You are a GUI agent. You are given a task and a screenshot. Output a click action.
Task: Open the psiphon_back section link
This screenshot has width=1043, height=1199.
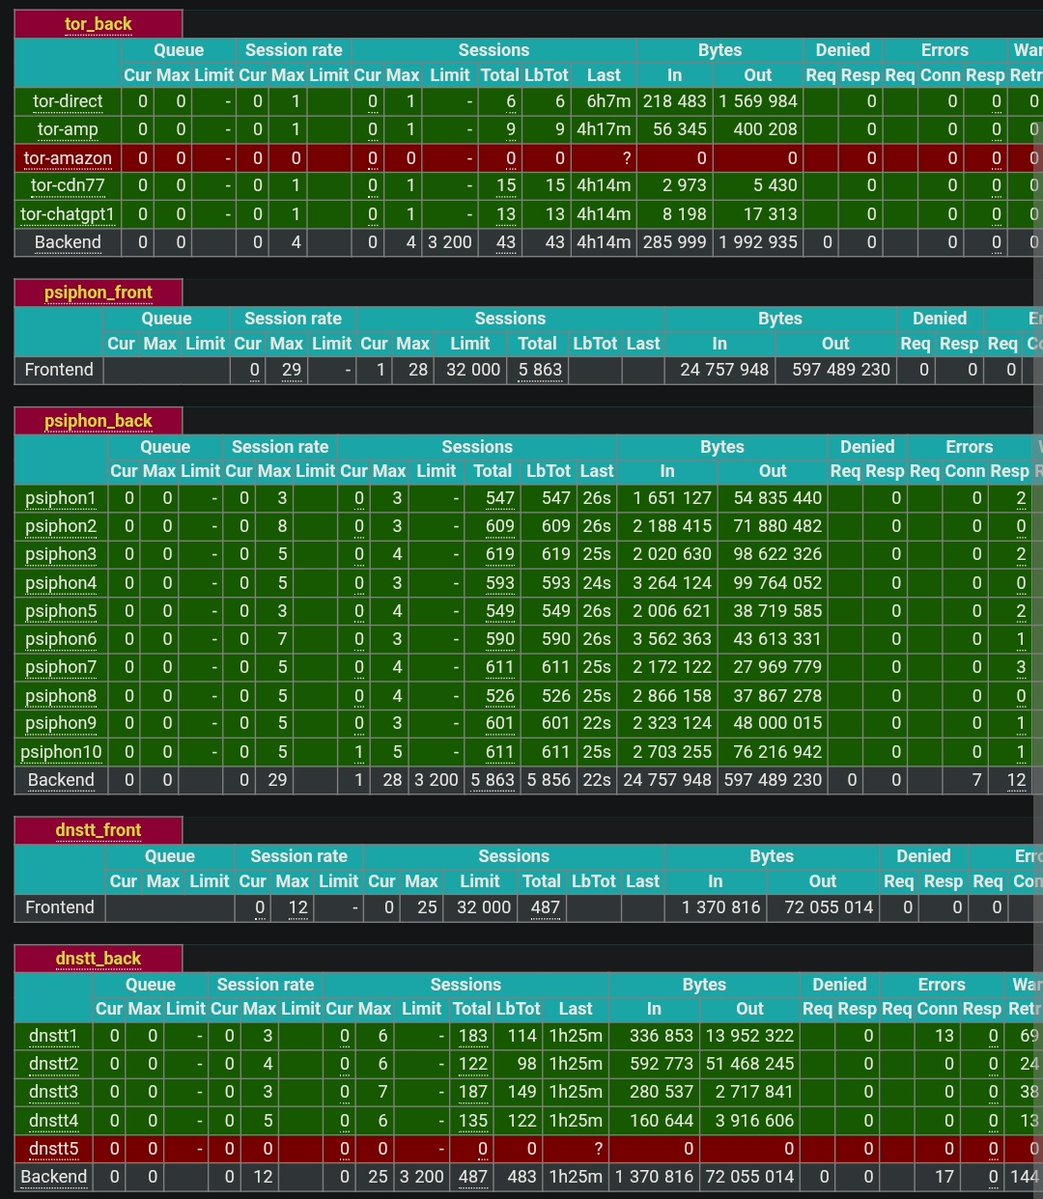click(98, 421)
